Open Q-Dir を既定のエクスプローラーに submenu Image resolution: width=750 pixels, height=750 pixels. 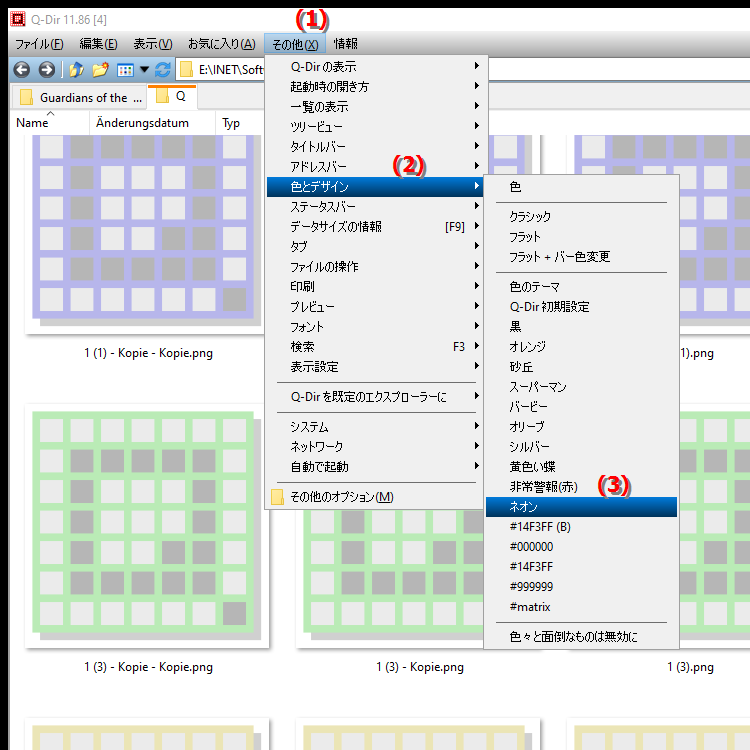pyautogui.click(x=375, y=397)
